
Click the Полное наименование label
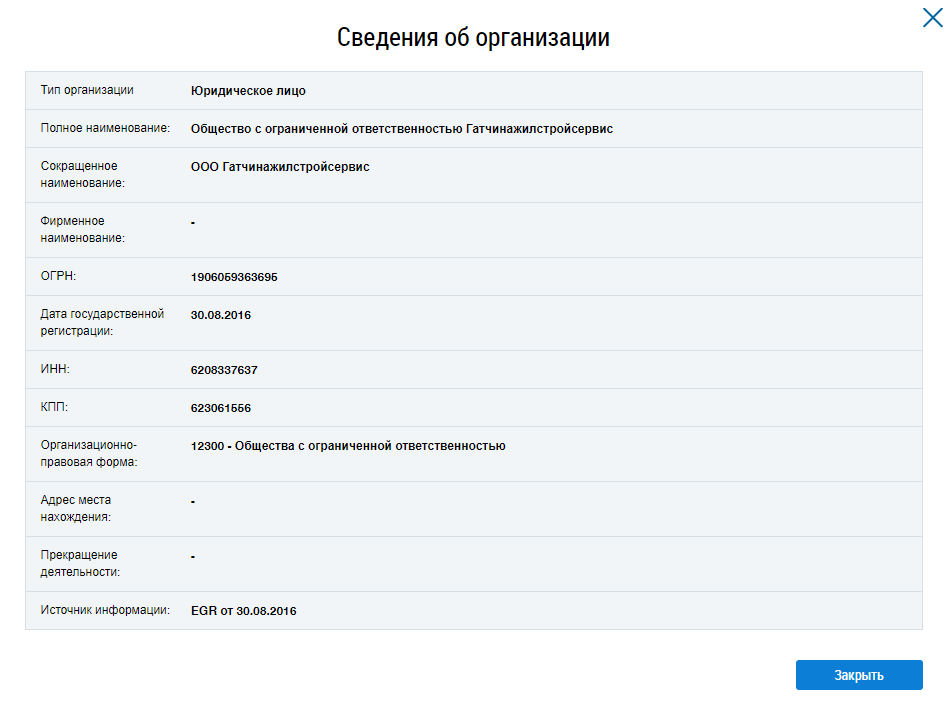pos(105,129)
